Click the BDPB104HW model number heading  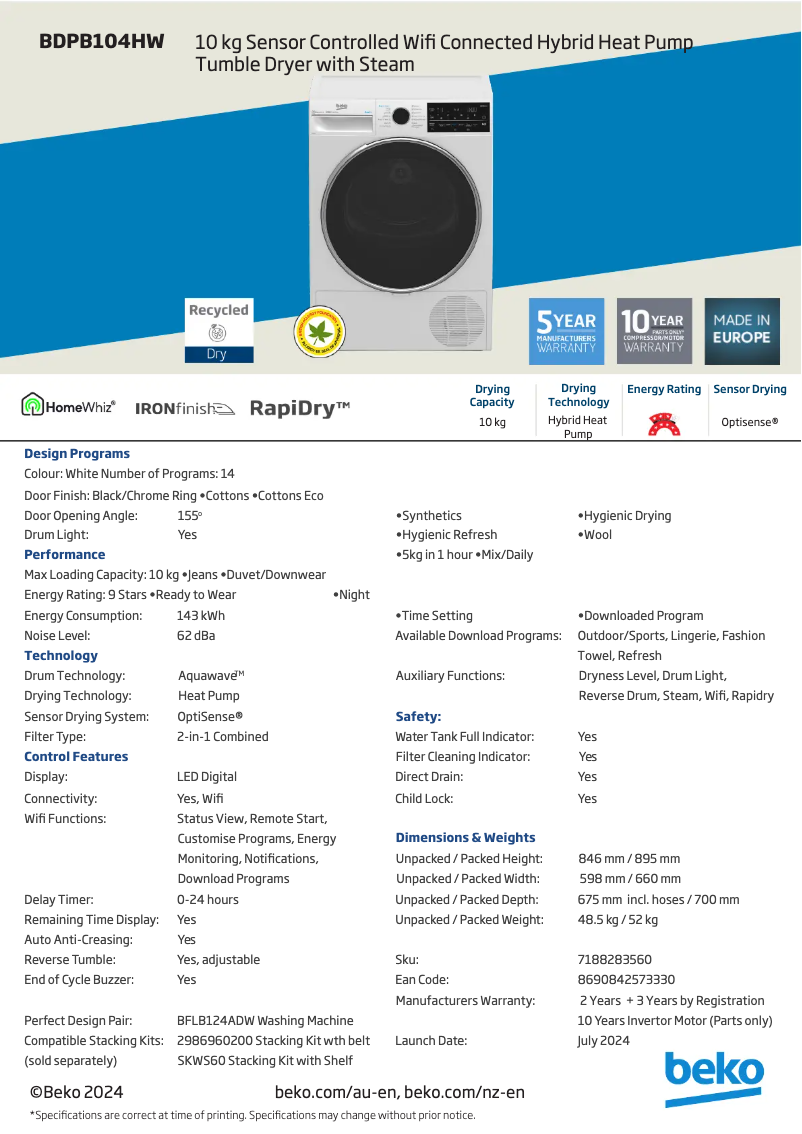click(101, 42)
